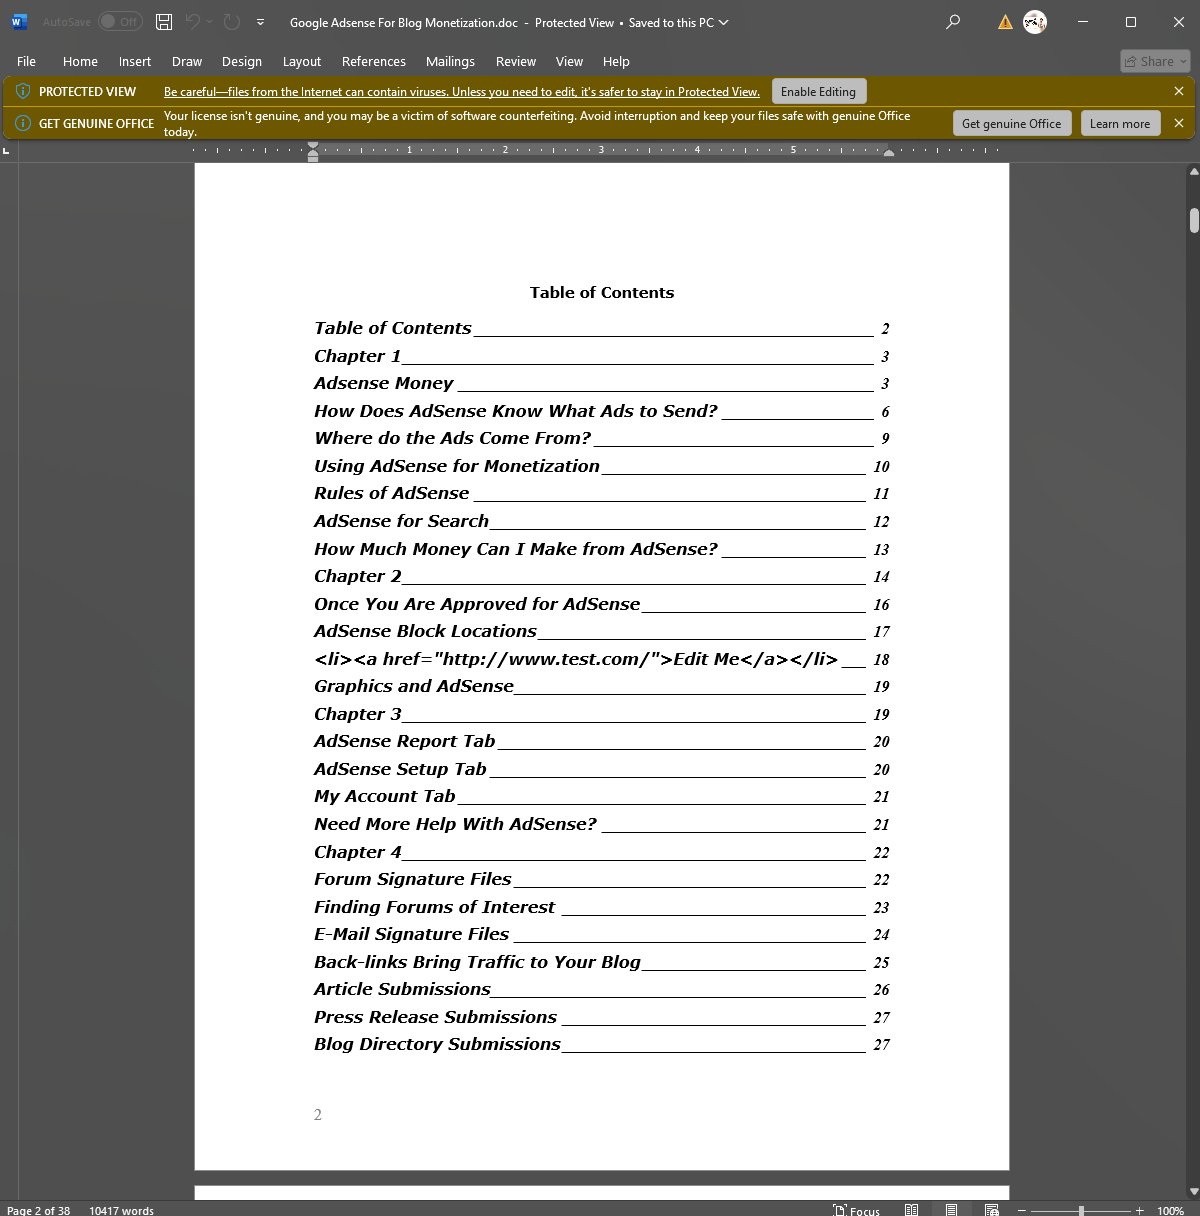Image resolution: width=1200 pixels, height=1216 pixels.
Task: Click the Get Genuine Office info icon
Action: point(23,123)
